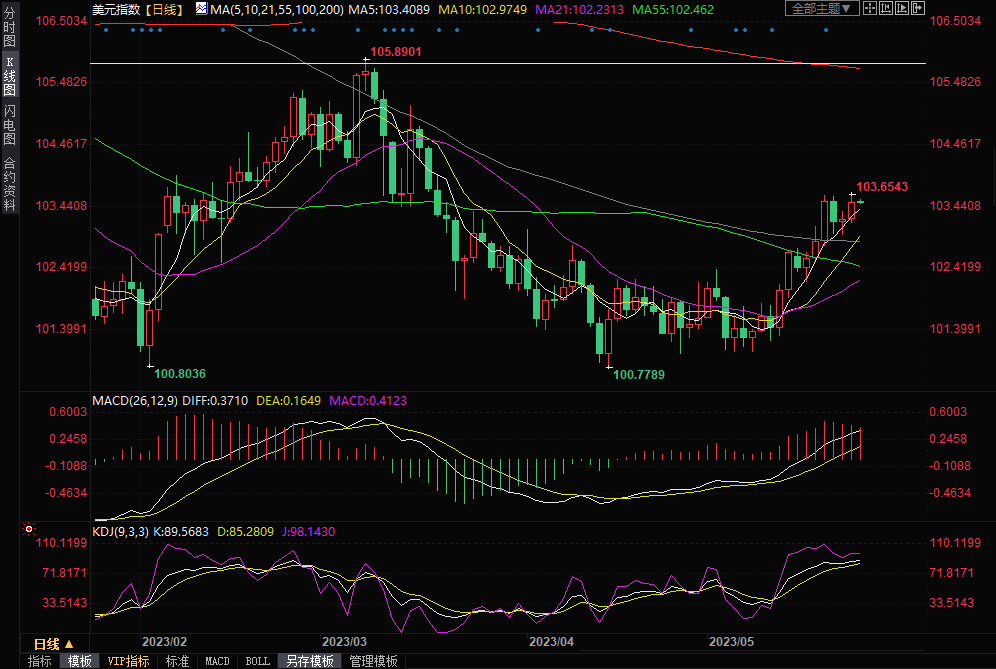Click the 日线 period arrow icon

pyautogui.click(x=69, y=644)
